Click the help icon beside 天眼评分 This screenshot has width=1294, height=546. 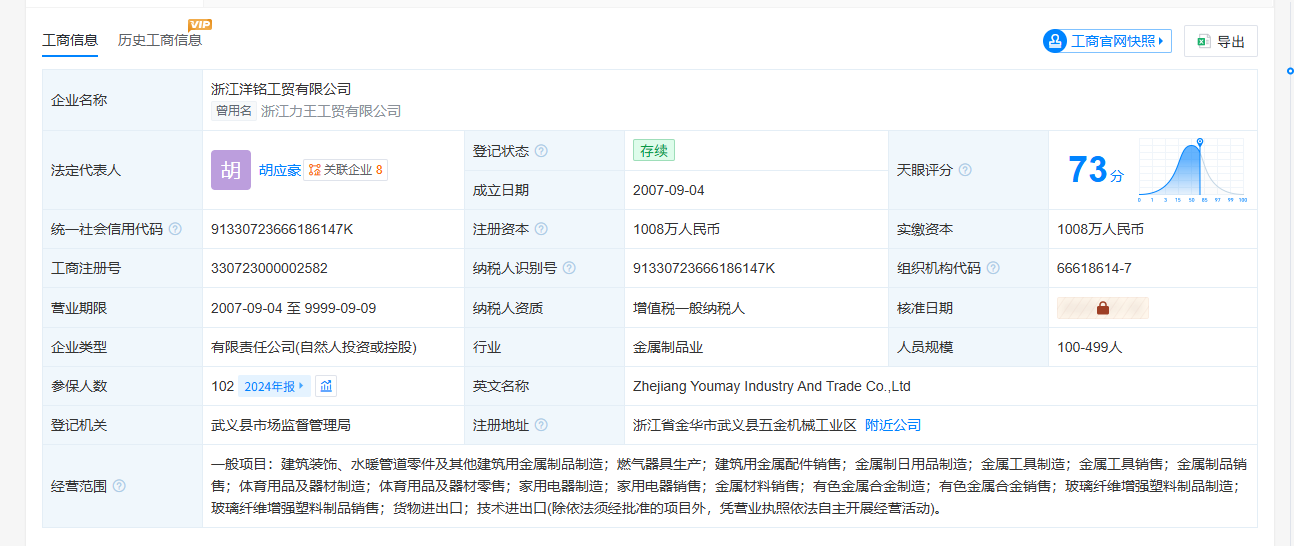pyautogui.click(x=965, y=170)
